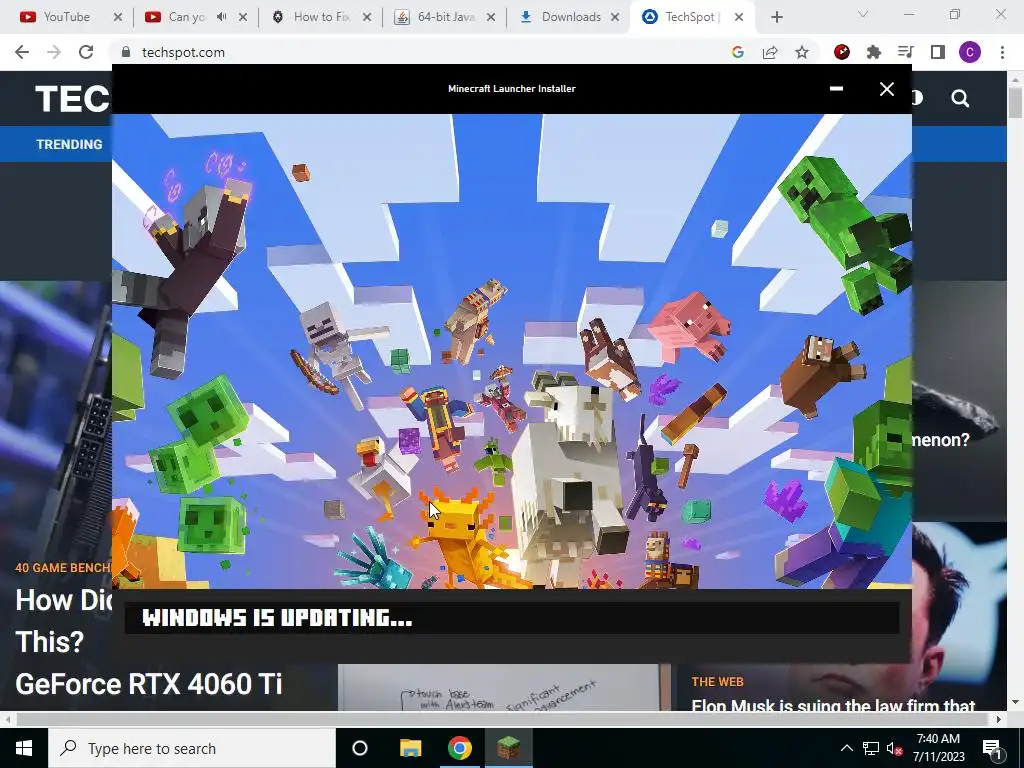This screenshot has height=768, width=1024.
Task: Close the Minecraft Launcher Installer window
Action: (886, 89)
